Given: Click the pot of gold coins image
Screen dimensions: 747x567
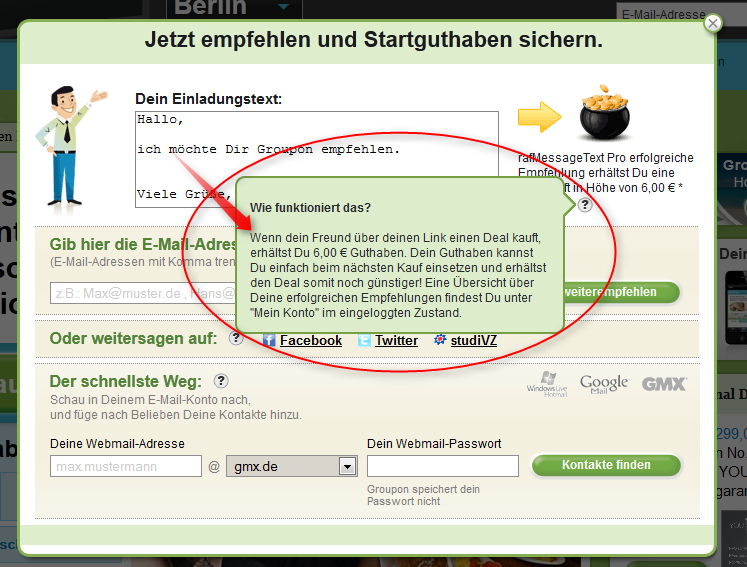Looking at the screenshot, I should 604,113.
